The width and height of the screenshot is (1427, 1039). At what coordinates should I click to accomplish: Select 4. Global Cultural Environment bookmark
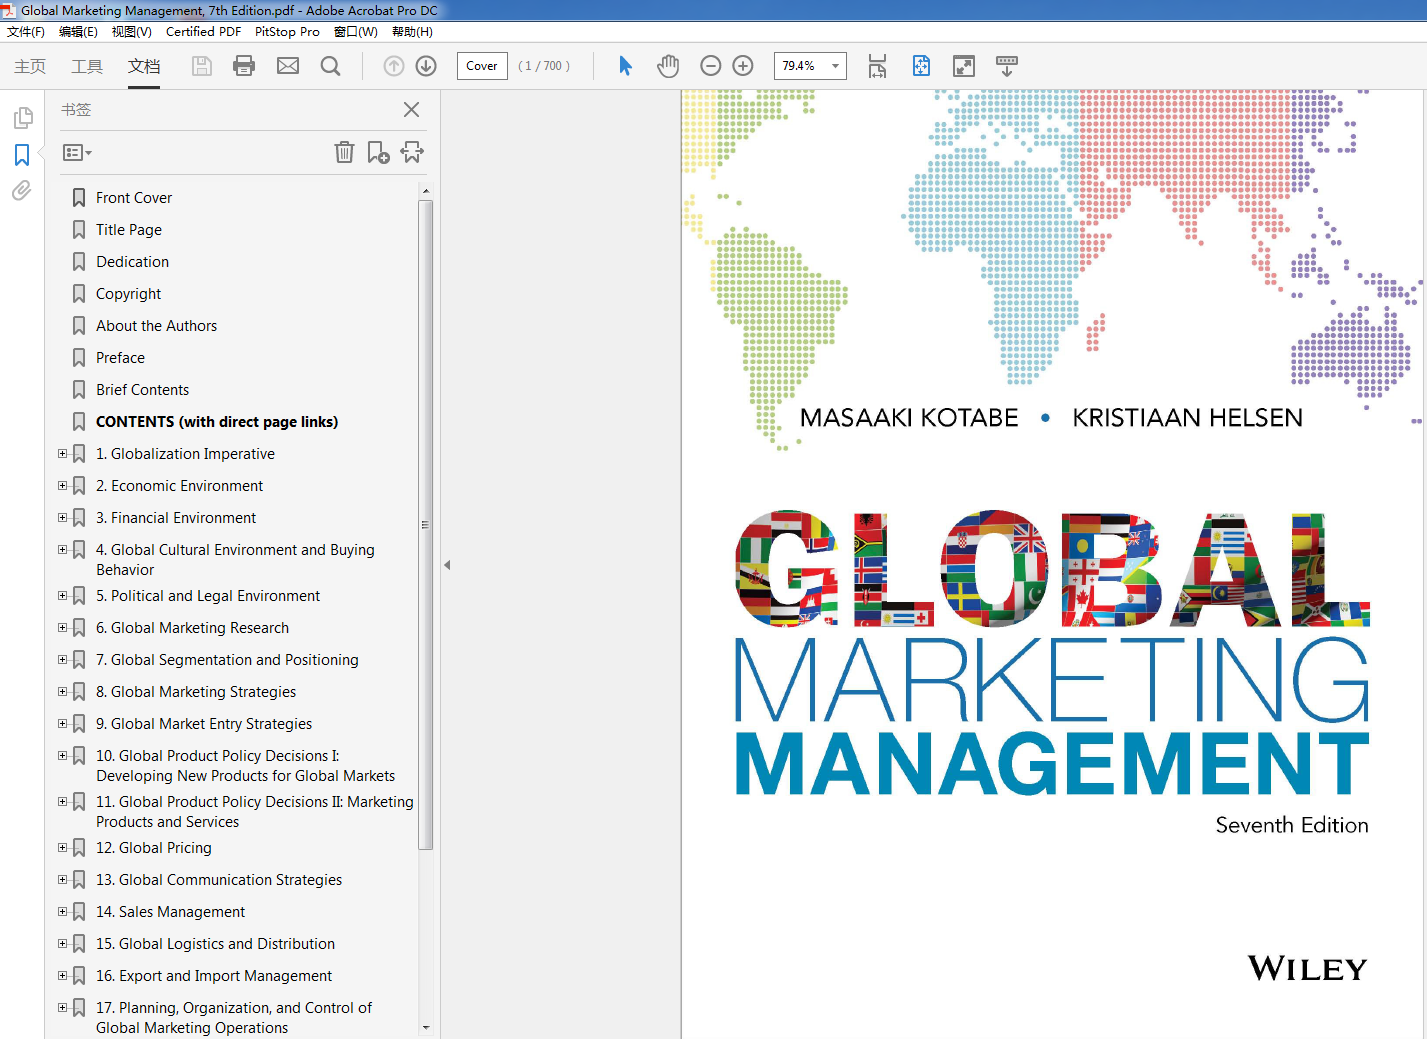(235, 560)
